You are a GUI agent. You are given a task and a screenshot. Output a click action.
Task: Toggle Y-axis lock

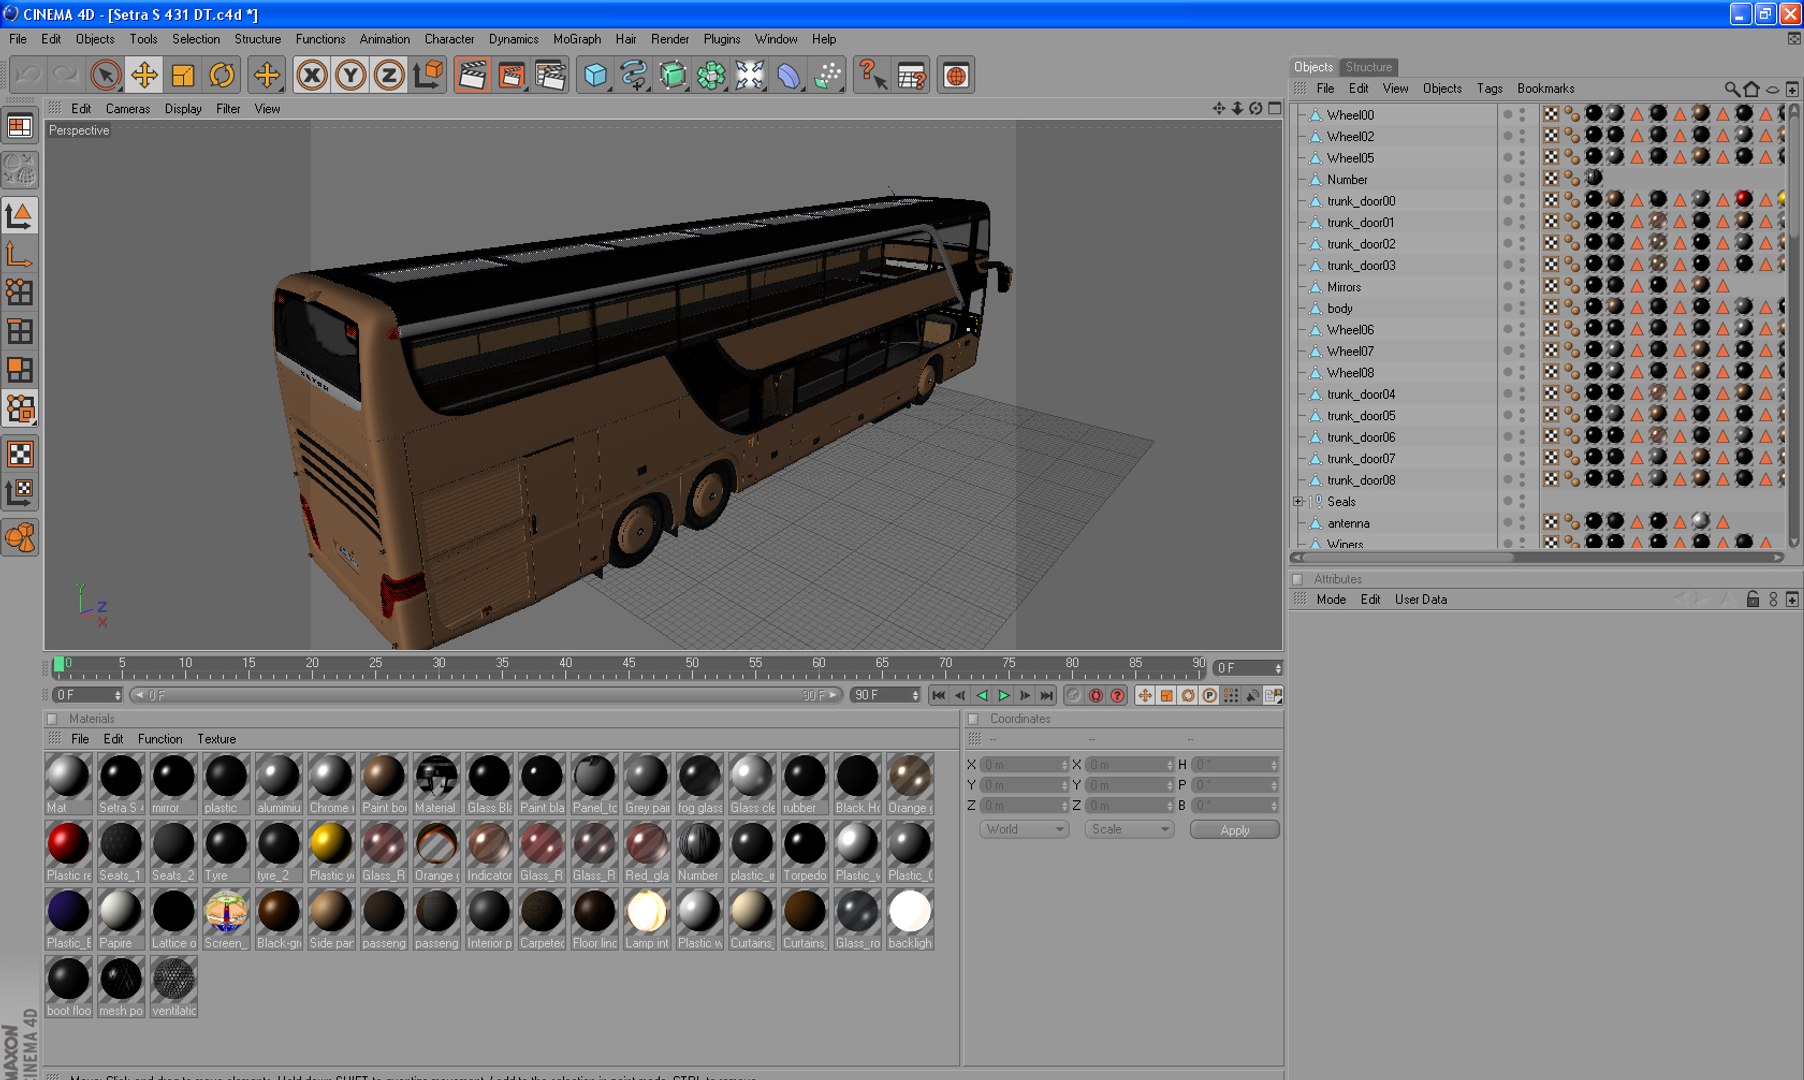(351, 75)
